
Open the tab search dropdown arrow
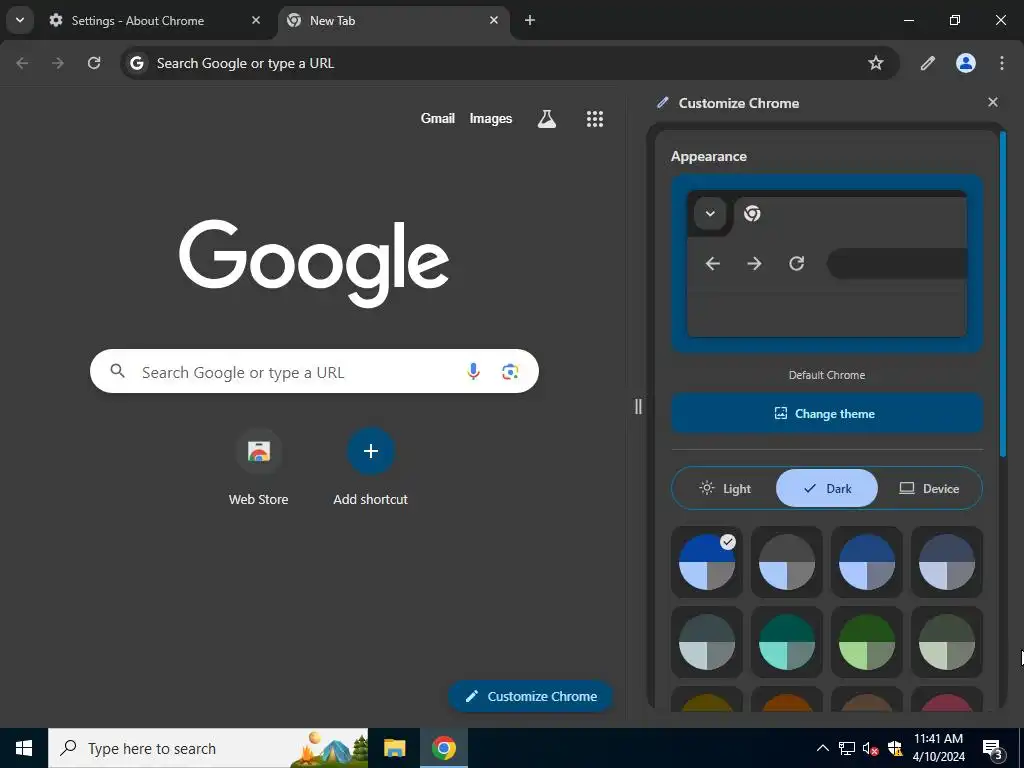20,20
